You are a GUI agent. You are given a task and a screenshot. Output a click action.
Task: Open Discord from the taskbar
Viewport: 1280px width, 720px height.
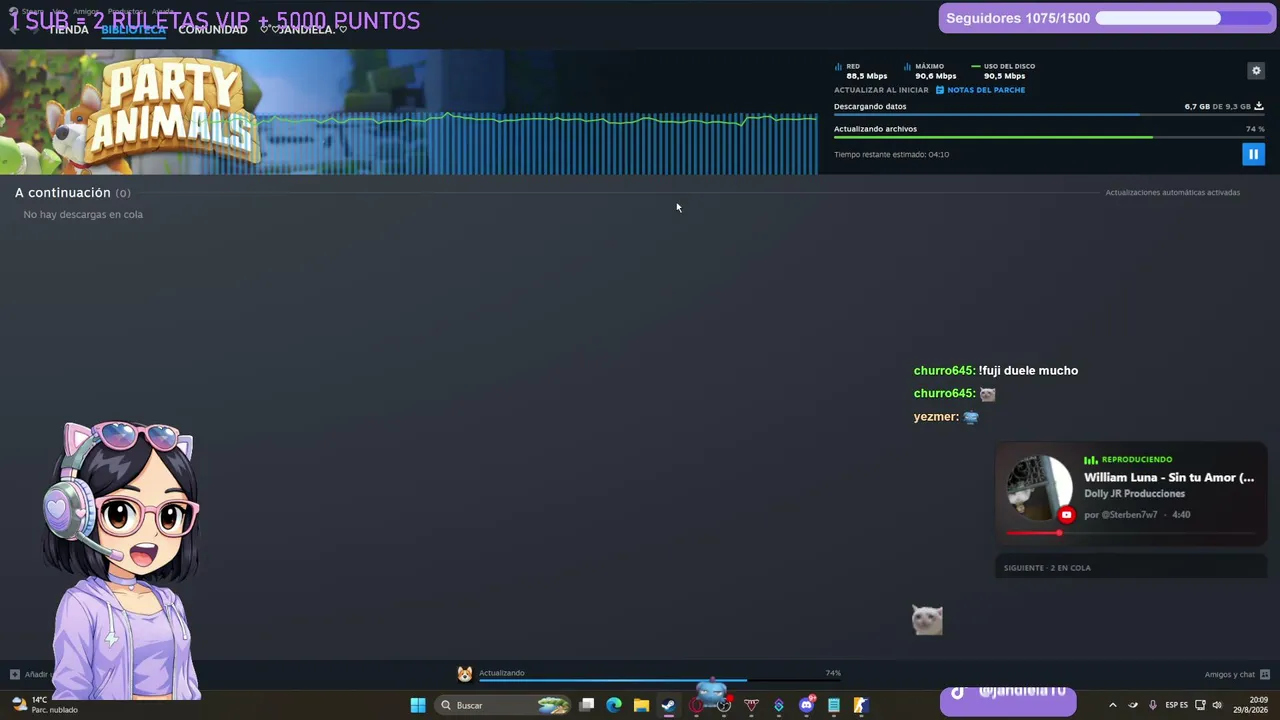[x=806, y=705]
